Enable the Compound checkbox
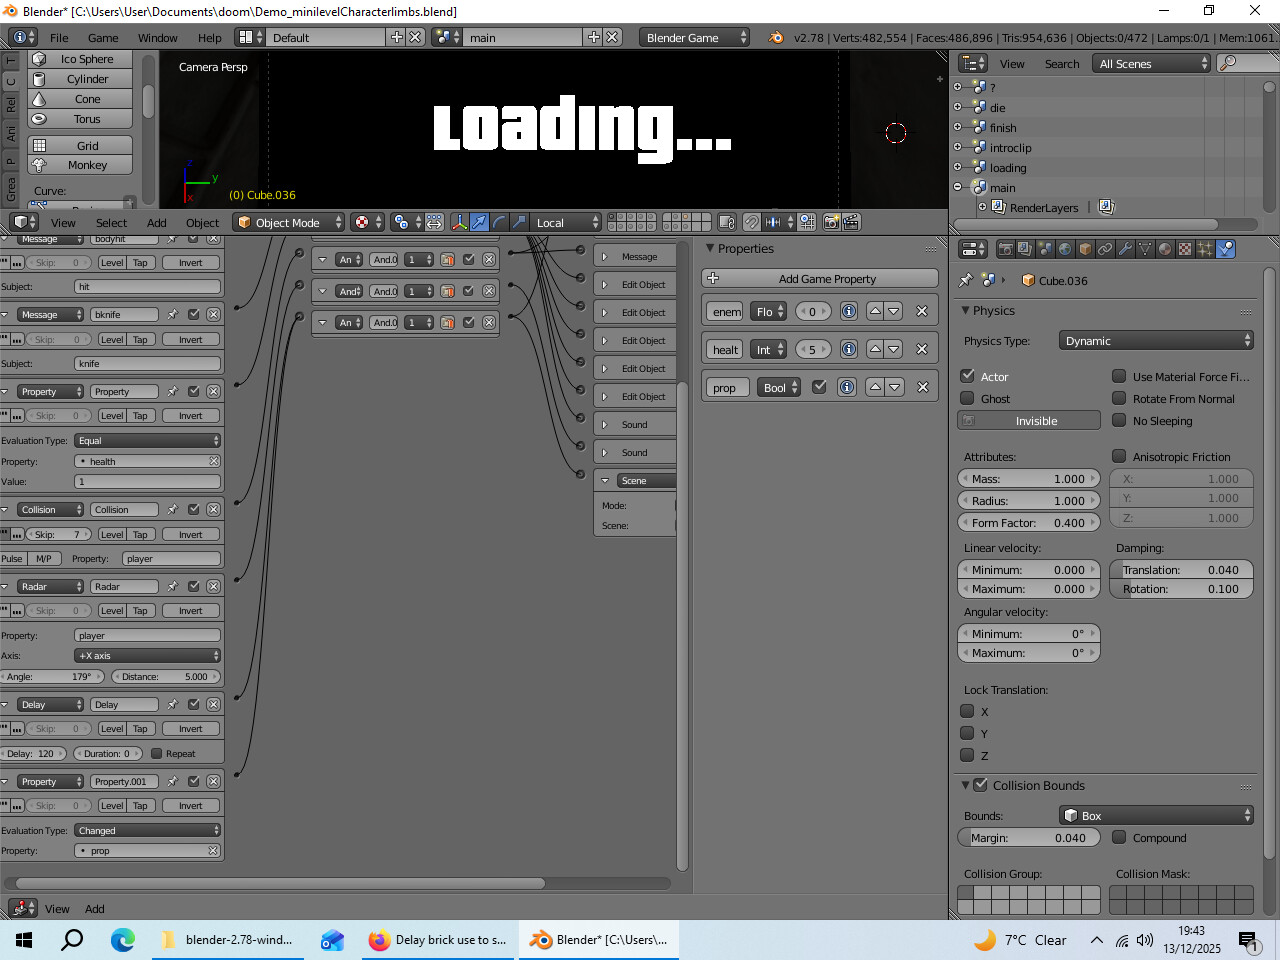 click(x=1119, y=837)
